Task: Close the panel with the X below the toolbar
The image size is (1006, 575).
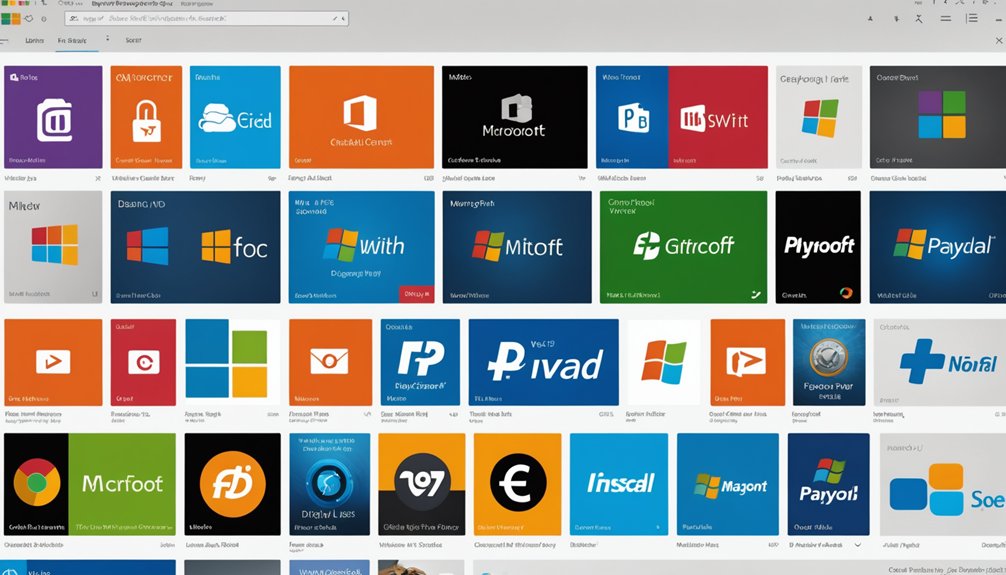Action: (x=999, y=40)
